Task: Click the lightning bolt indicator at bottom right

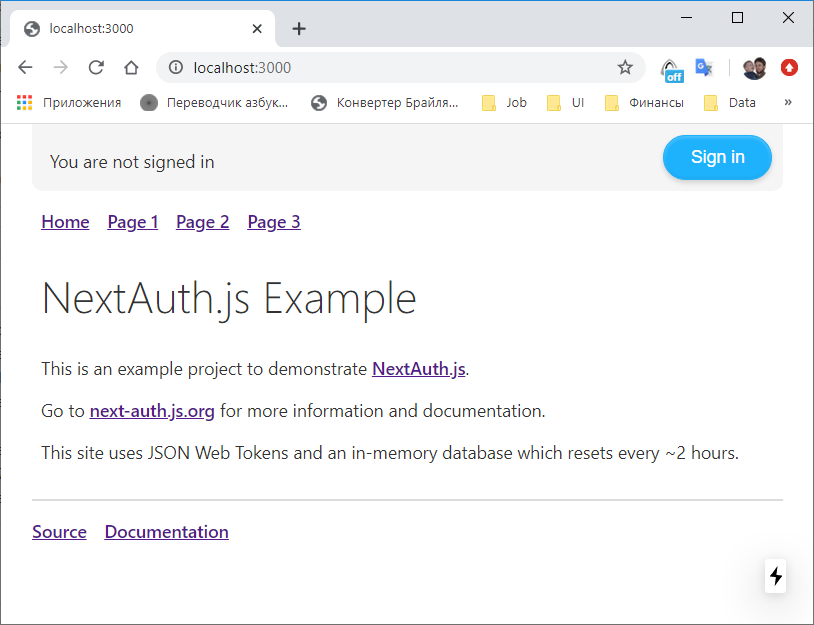Action: tap(775, 576)
